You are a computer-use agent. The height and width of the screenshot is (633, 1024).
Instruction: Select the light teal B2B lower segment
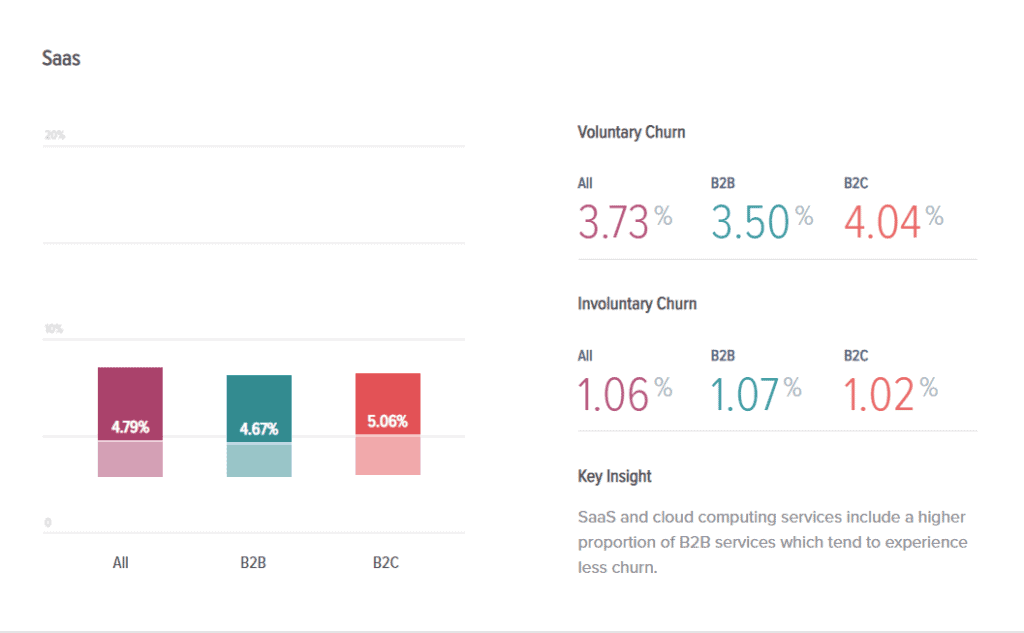(x=259, y=460)
